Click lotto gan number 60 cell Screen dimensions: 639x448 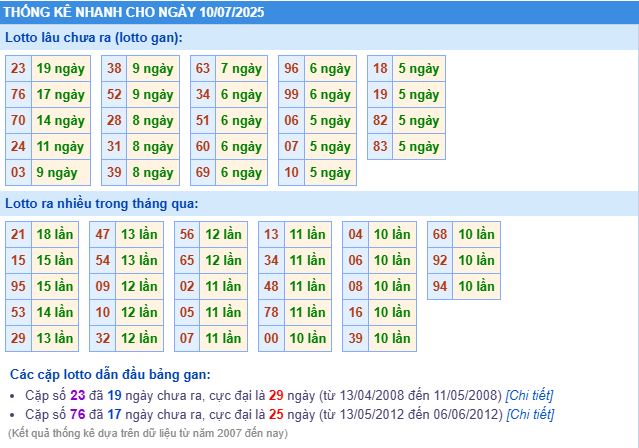[x=203, y=146]
